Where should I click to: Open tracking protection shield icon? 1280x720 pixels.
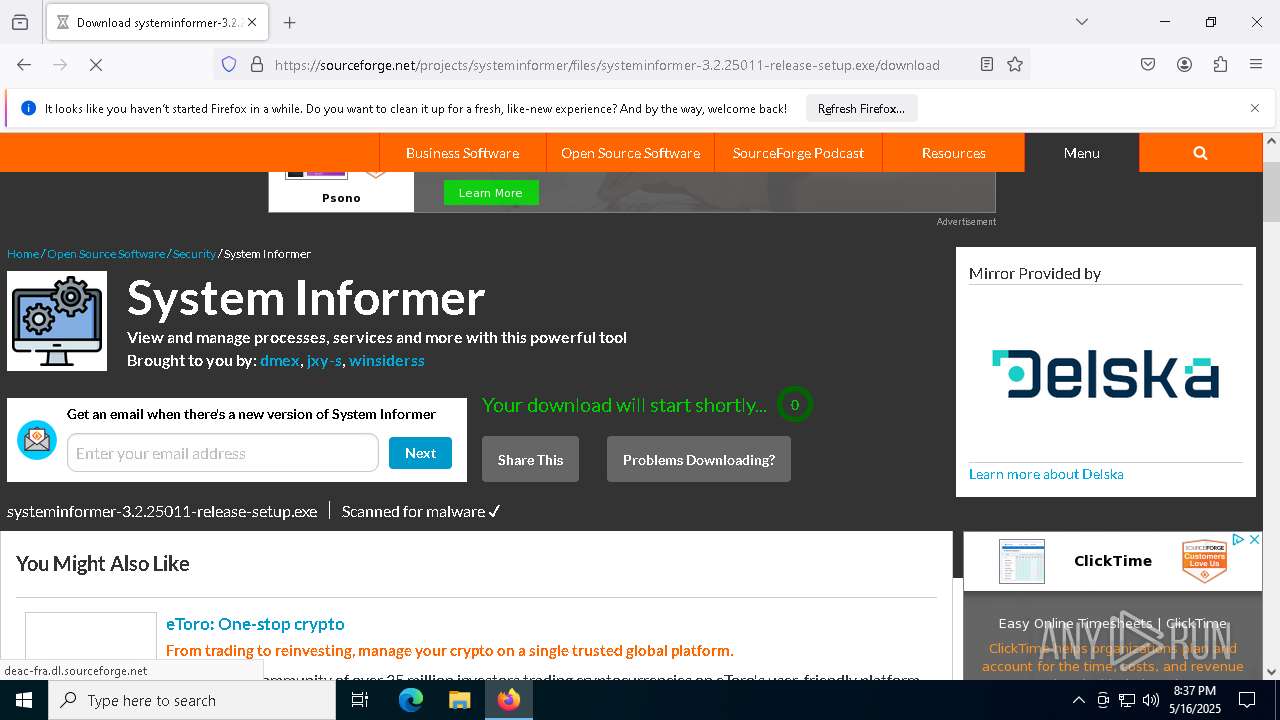[x=229, y=65]
